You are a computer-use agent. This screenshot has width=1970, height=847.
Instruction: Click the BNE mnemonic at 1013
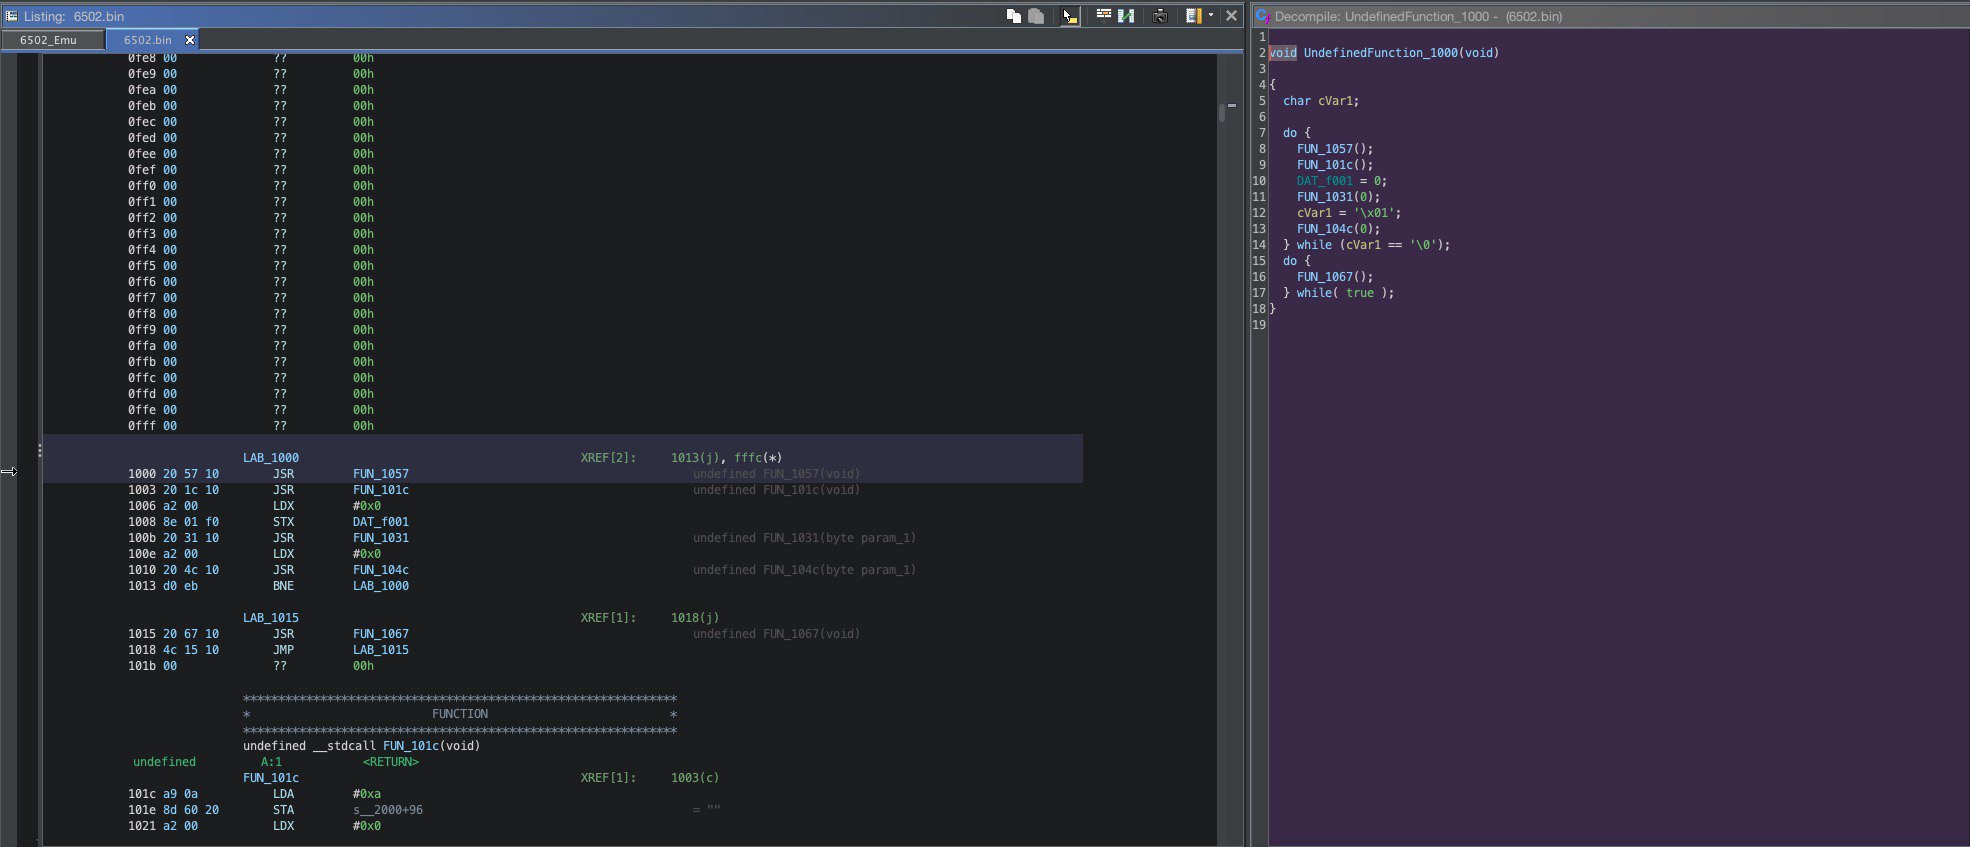click(x=284, y=586)
